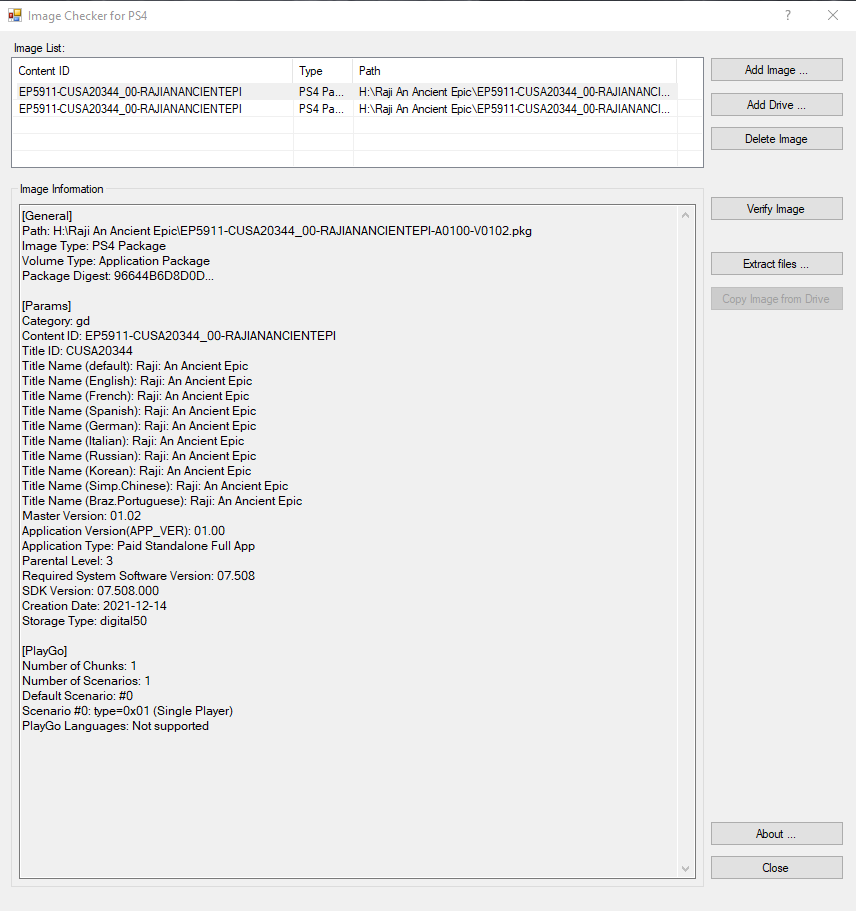The image size is (856, 911).
Task: Click the Title Name (Russian) line
Action: tap(139, 456)
